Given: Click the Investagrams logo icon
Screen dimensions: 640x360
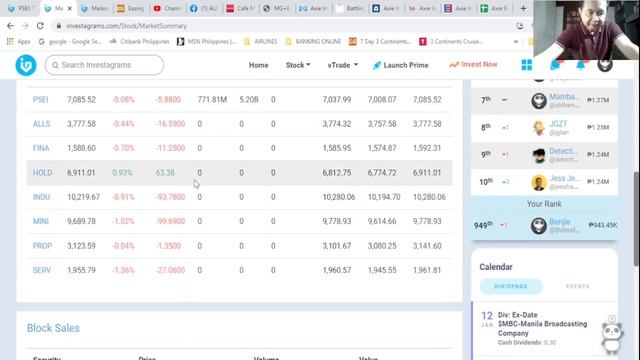Looking at the screenshot, I should point(26,65).
